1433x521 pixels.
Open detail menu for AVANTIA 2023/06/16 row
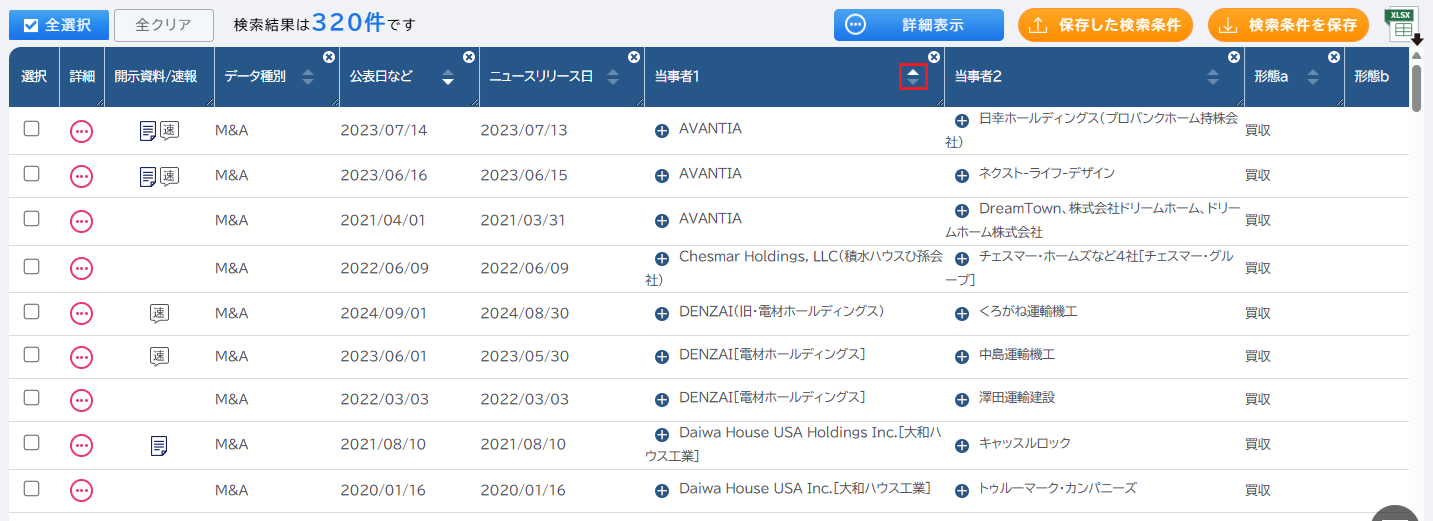point(82,176)
